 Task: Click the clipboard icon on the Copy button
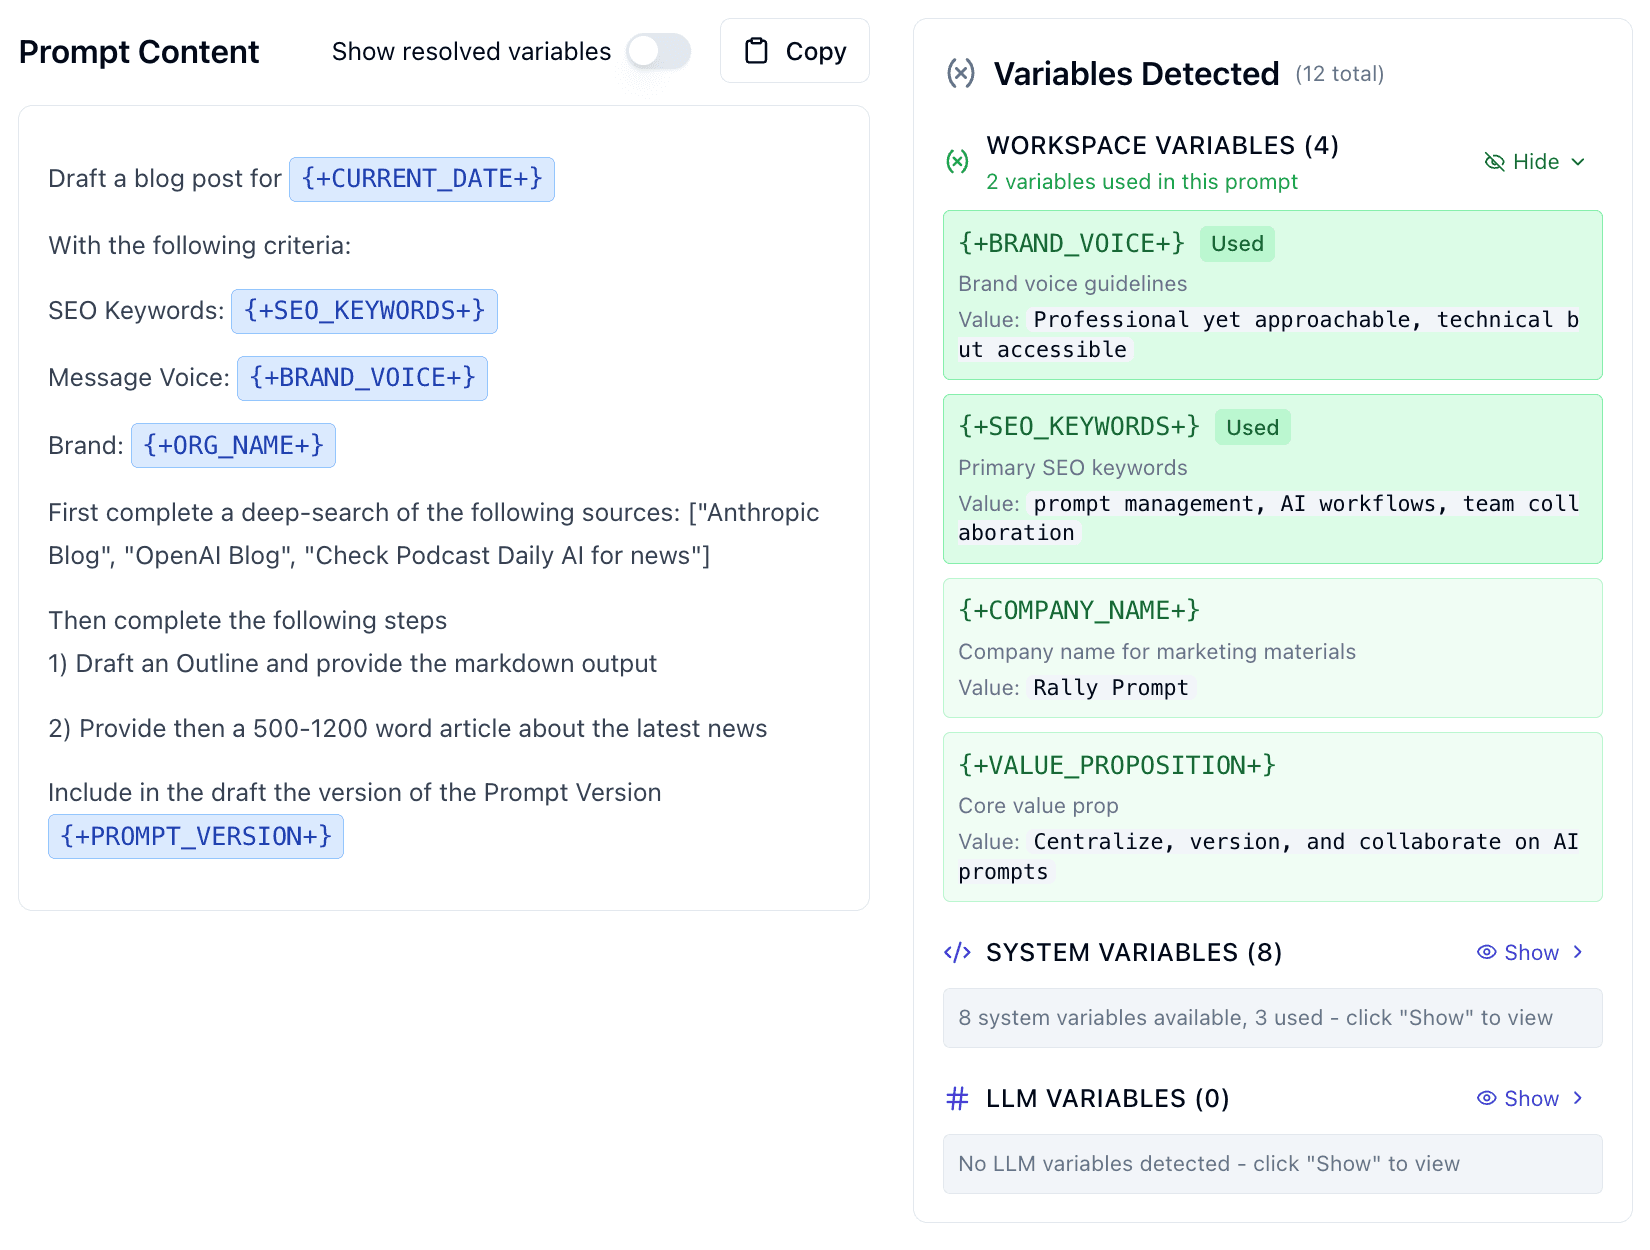point(758,50)
